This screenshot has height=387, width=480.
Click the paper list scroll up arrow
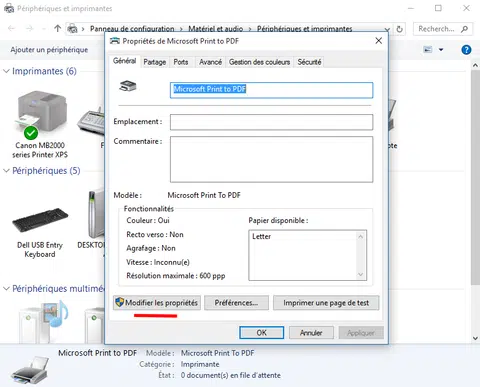[x=360, y=237]
